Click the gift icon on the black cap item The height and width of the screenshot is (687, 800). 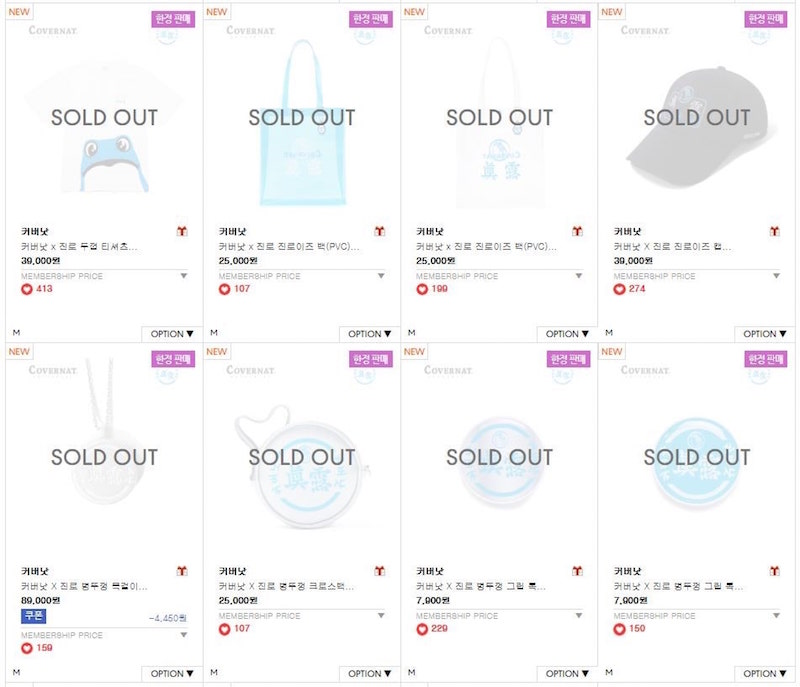(x=775, y=232)
